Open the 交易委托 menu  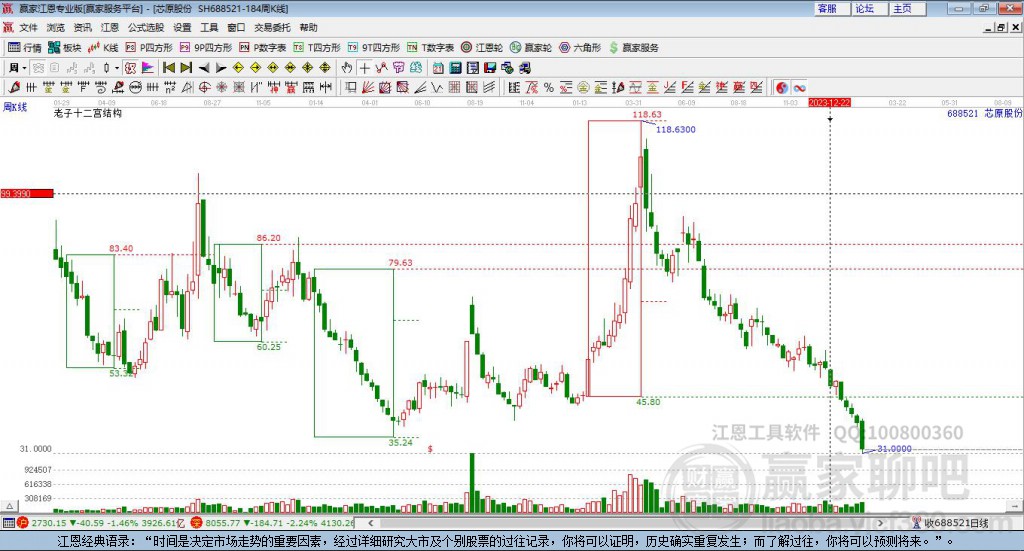pyautogui.click(x=272, y=27)
